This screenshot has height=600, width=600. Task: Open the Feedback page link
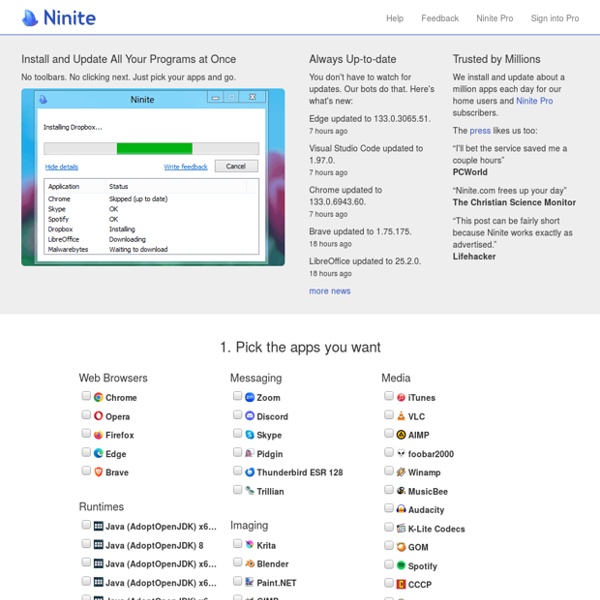point(440,18)
